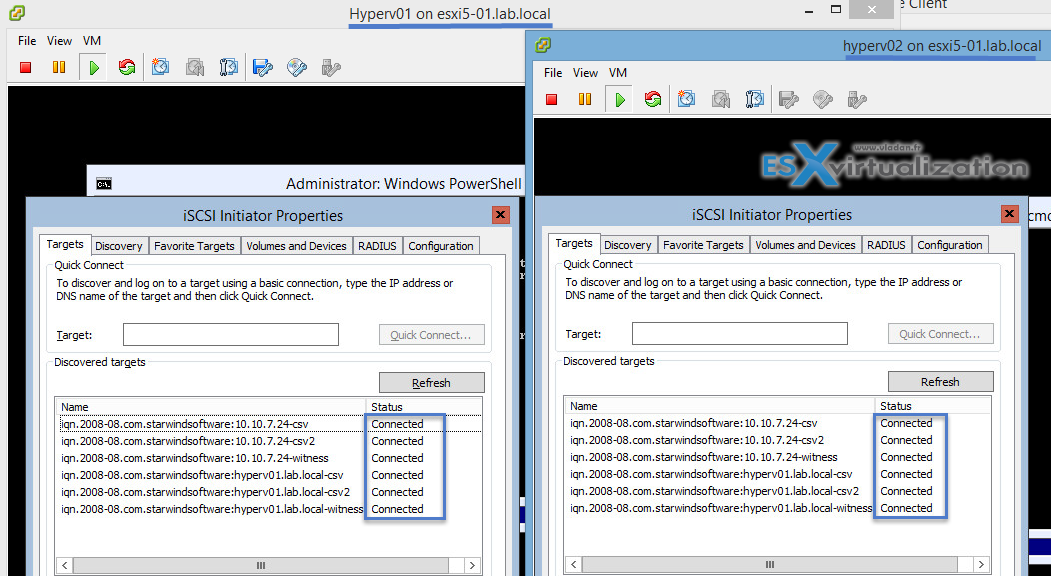Click Revert to snapshot icon in Hyperv01 toolbar
This screenshot has width=1051, height=576.
click(x=194, y=67)
